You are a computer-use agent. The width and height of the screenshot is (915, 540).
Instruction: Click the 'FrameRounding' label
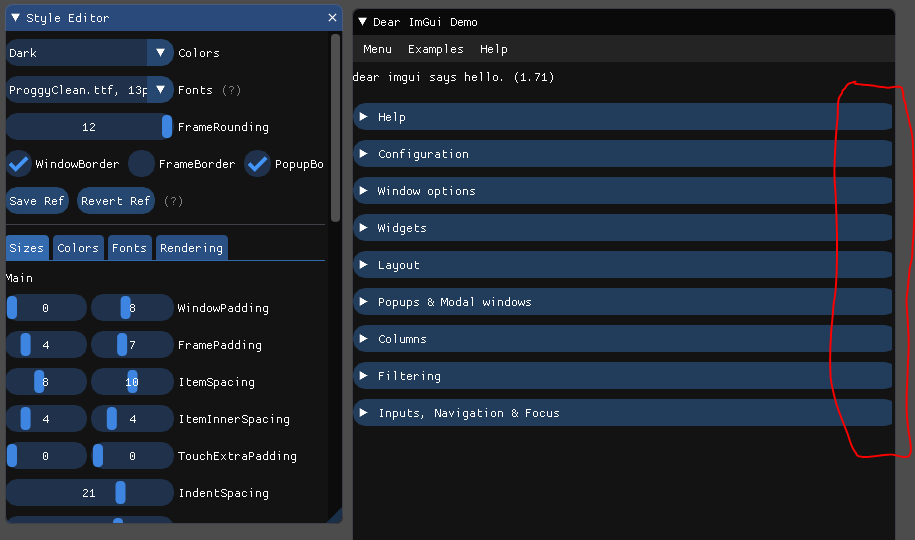tap(223, 127)
